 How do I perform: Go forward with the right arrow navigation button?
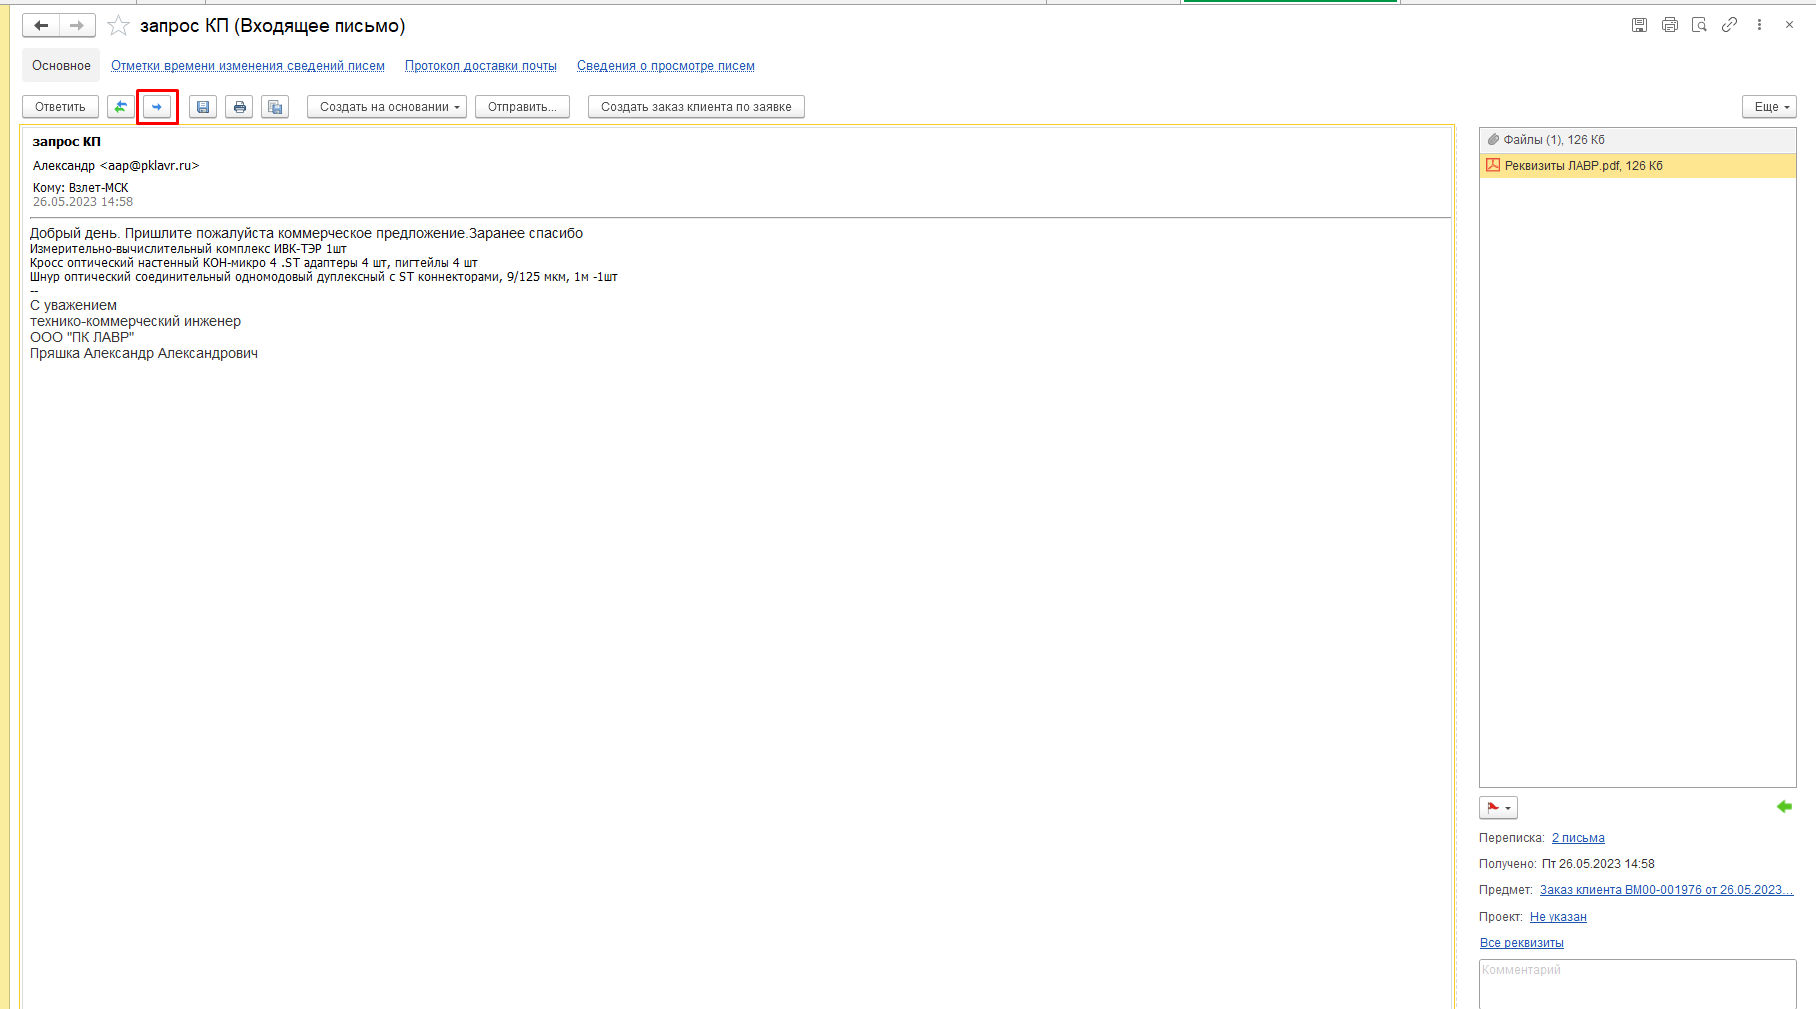77,25
